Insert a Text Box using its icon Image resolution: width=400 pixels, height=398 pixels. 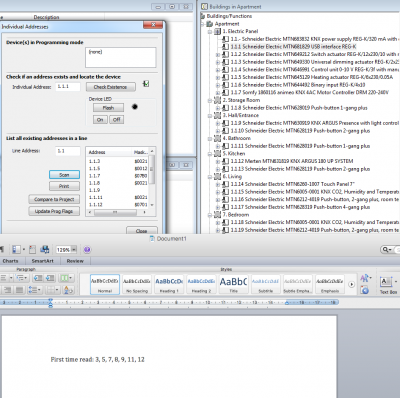pos(386,282)
